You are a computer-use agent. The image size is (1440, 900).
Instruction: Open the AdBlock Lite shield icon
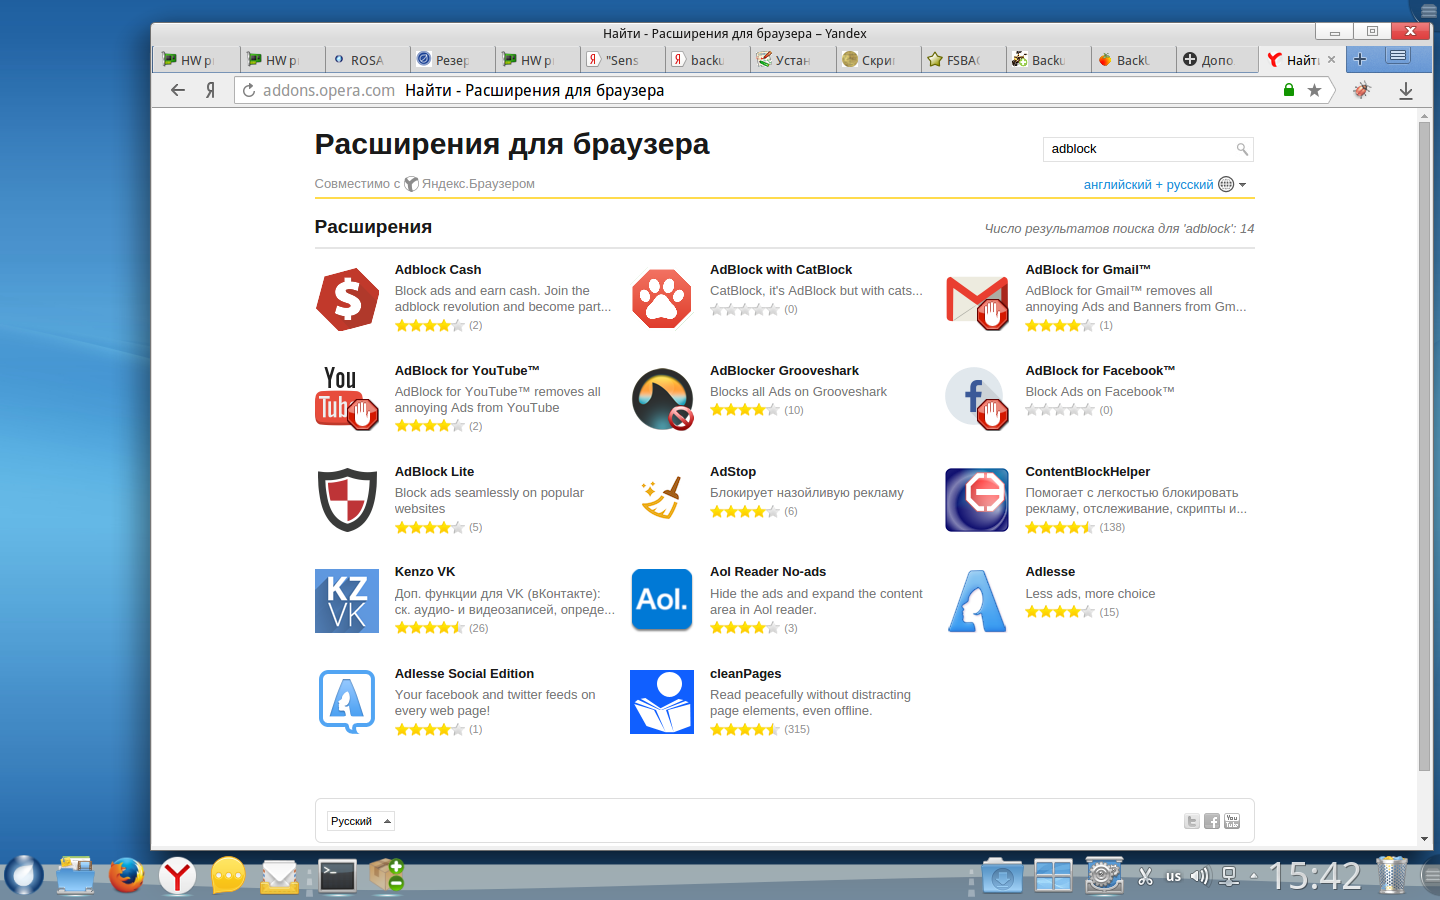pos(347,500)
